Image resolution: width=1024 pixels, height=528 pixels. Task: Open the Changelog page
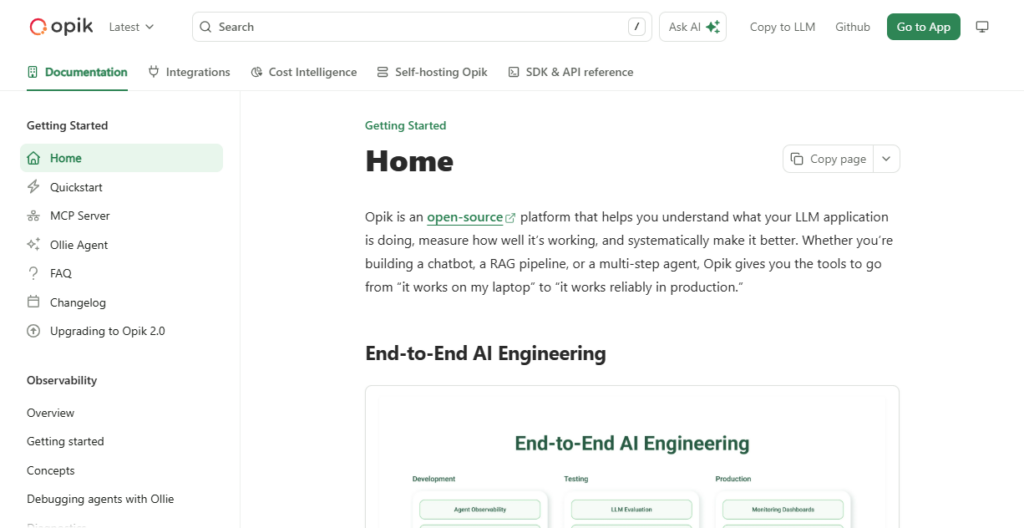pos(121,302)
